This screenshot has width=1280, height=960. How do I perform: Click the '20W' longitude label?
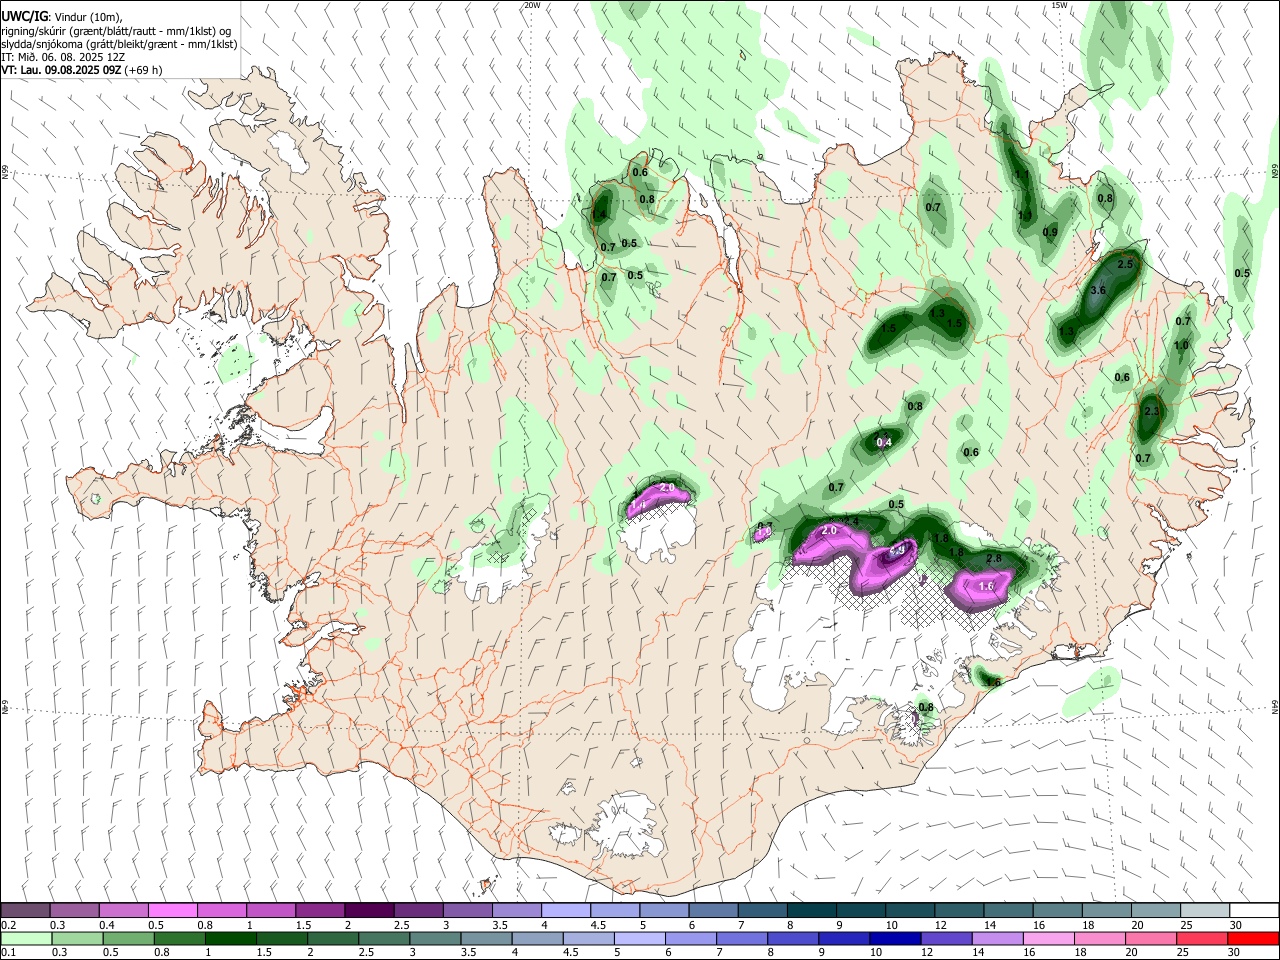click(x=532, y=5)
